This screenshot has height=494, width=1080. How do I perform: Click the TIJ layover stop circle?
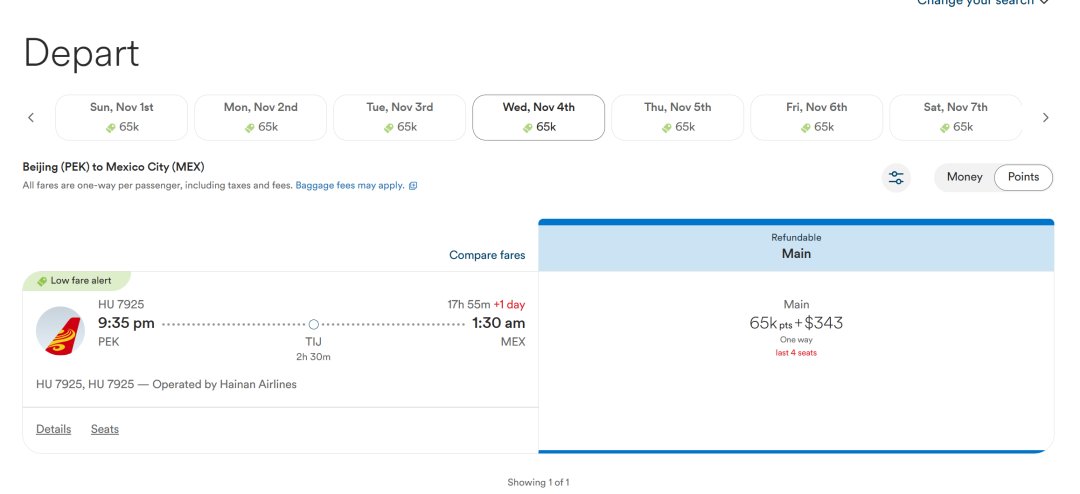pyautogui.click(x=313, y=324)
